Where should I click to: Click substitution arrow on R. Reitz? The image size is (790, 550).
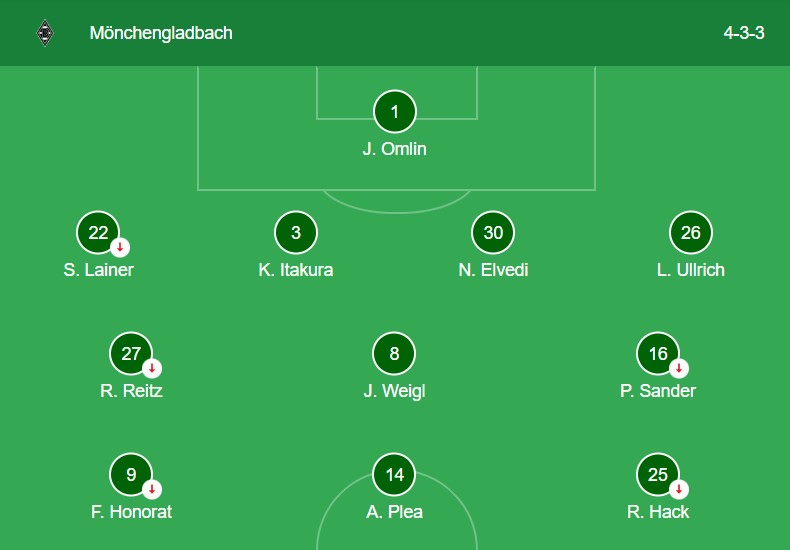click(152, 368)
